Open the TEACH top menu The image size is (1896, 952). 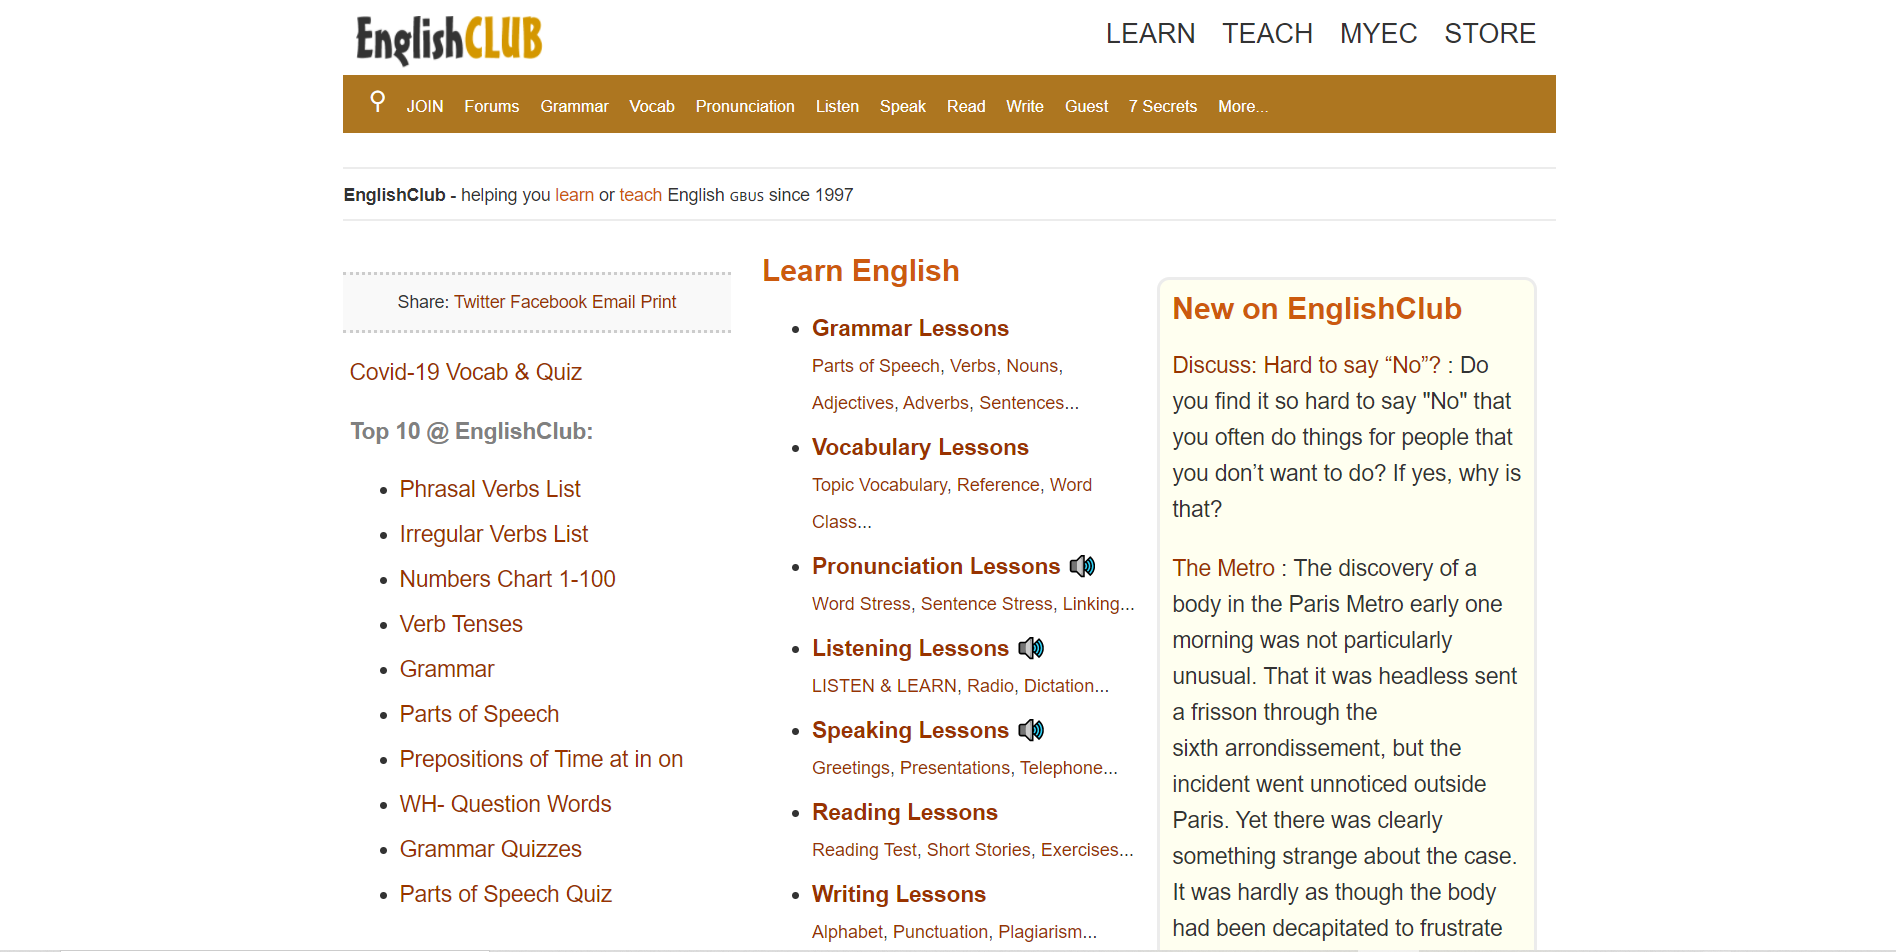point(1267,34)
